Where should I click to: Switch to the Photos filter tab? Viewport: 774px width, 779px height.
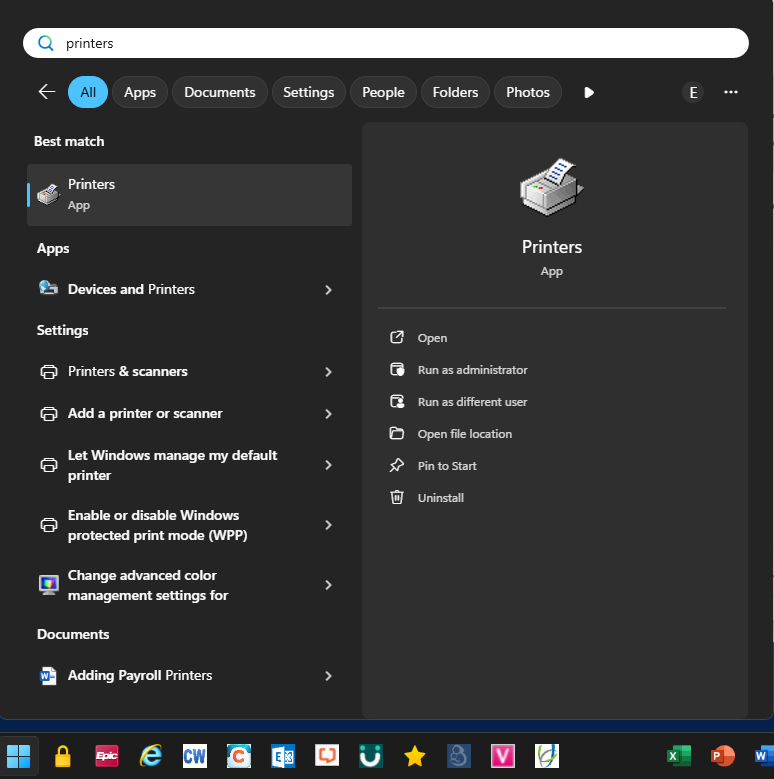click(528, 92)
